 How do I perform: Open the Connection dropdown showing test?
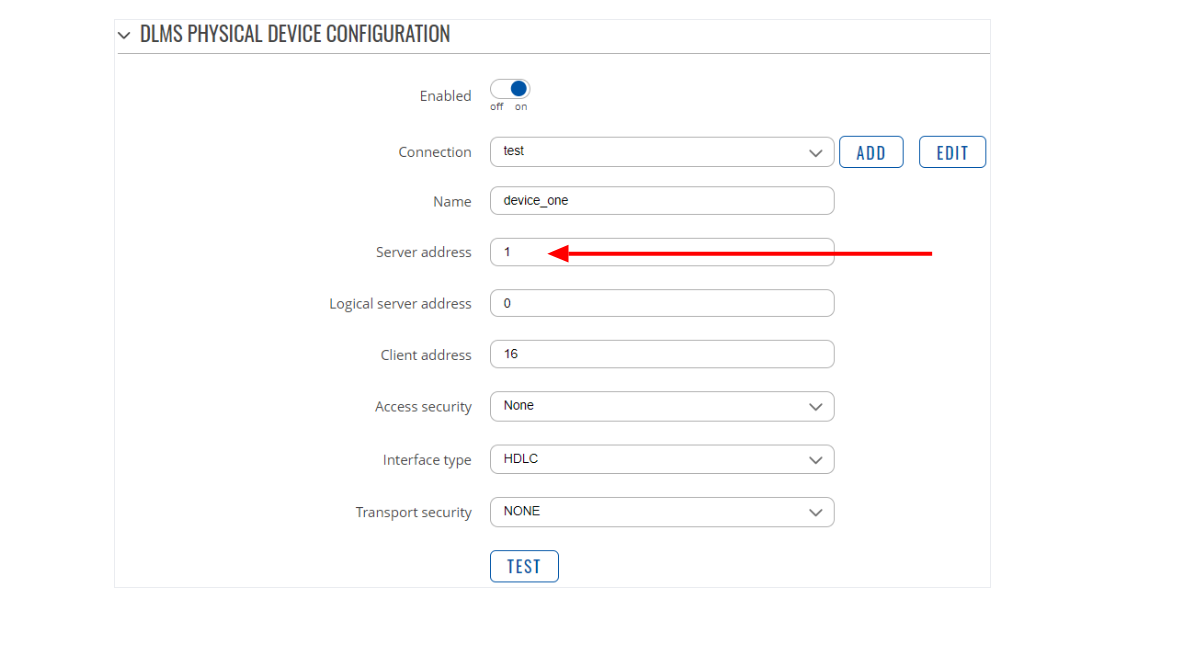(x=661, y=152)
